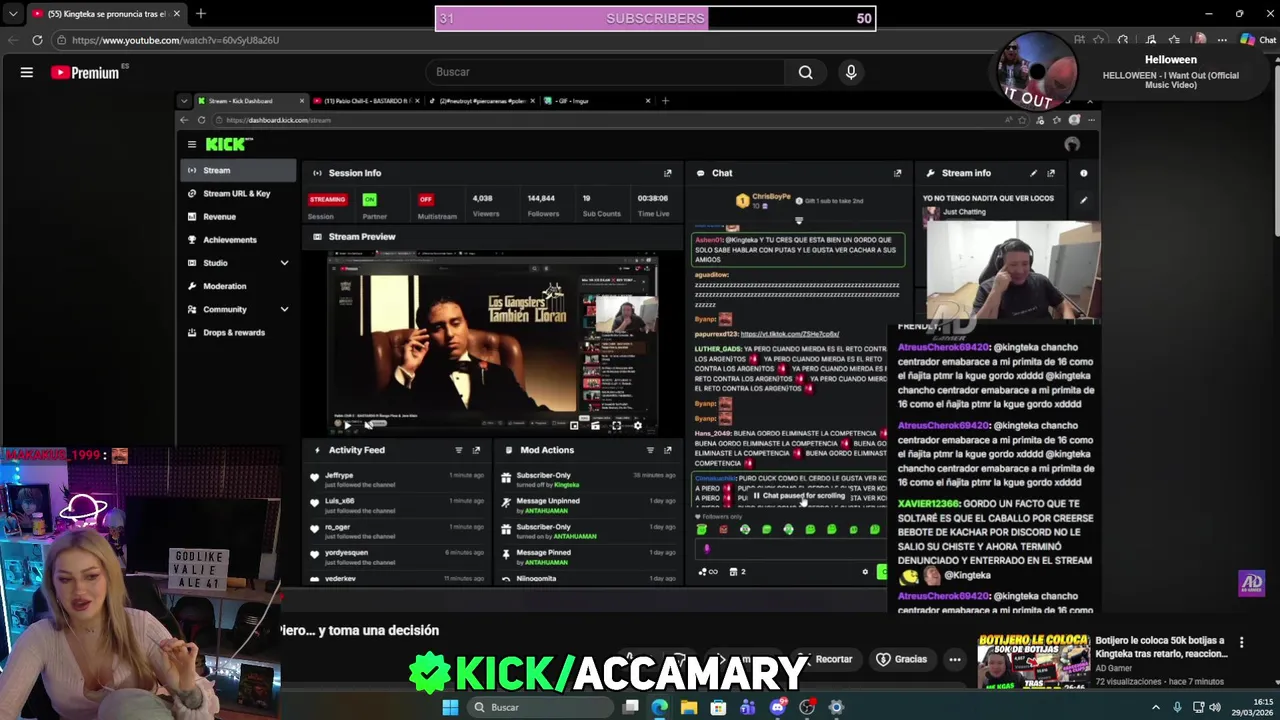Open the Kick dashboard hamburger menu

coord(192,144)
